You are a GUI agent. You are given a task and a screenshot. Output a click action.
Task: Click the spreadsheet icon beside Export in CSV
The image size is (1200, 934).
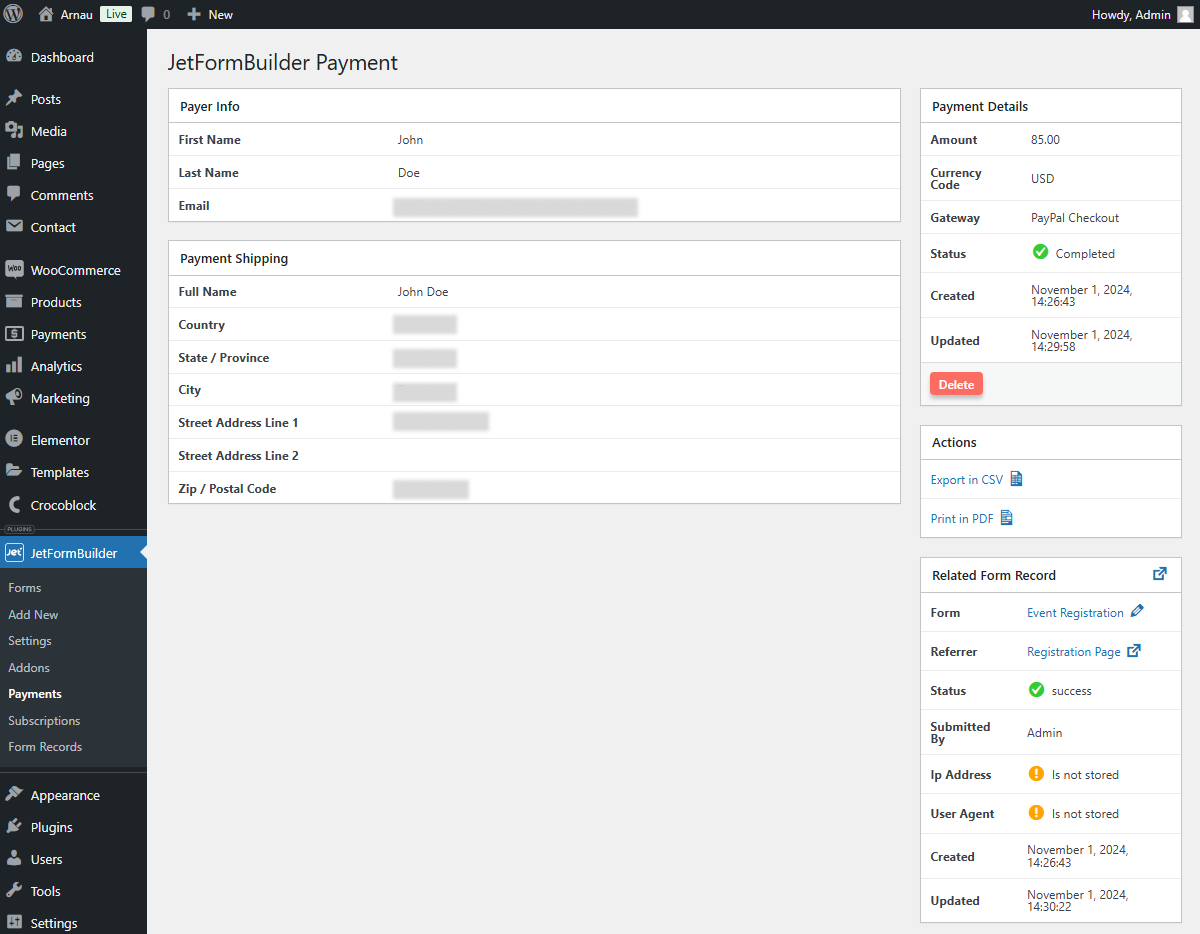point(1016,479)
